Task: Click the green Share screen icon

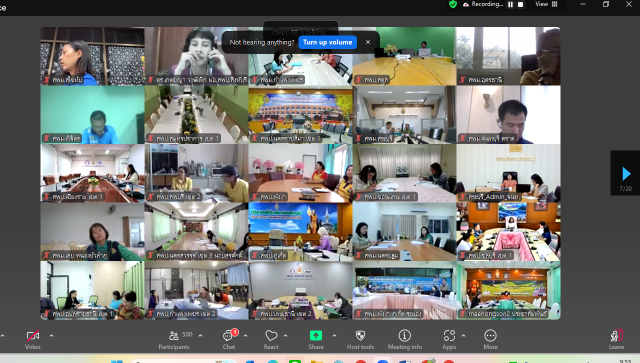Action: click(x=316, y=336)
